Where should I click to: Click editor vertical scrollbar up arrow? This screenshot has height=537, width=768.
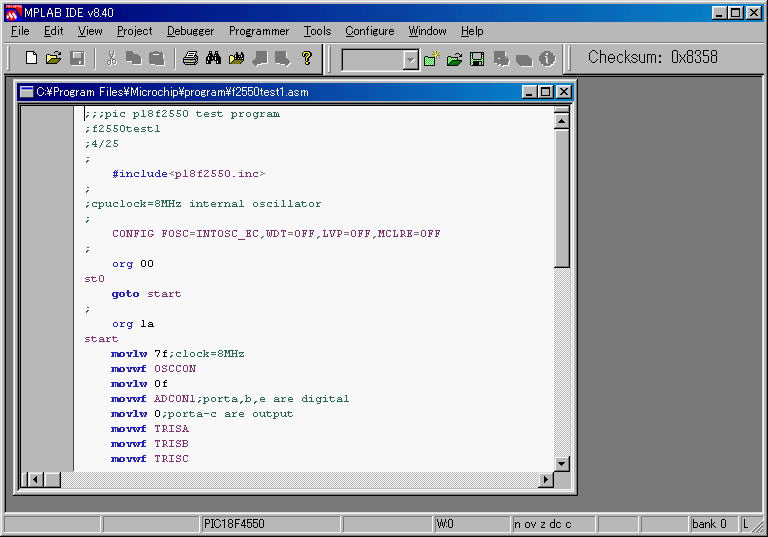561,121
